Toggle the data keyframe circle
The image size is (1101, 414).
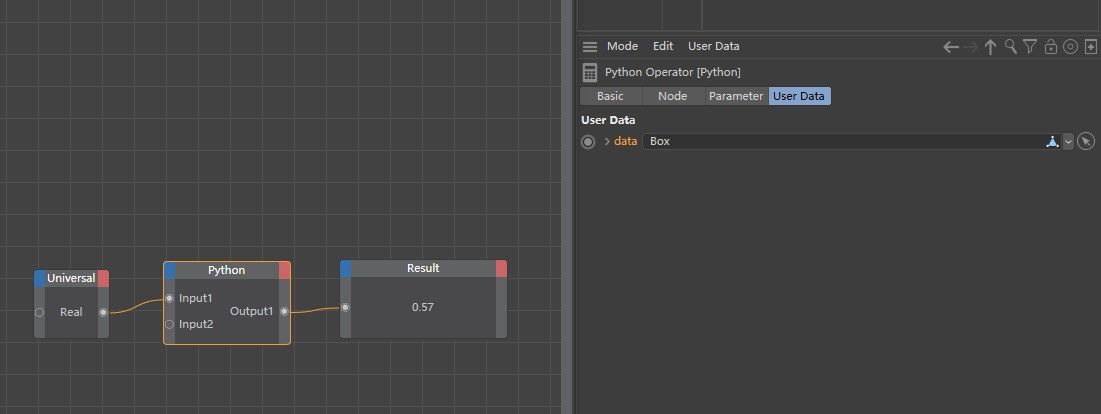coord(588,142)
